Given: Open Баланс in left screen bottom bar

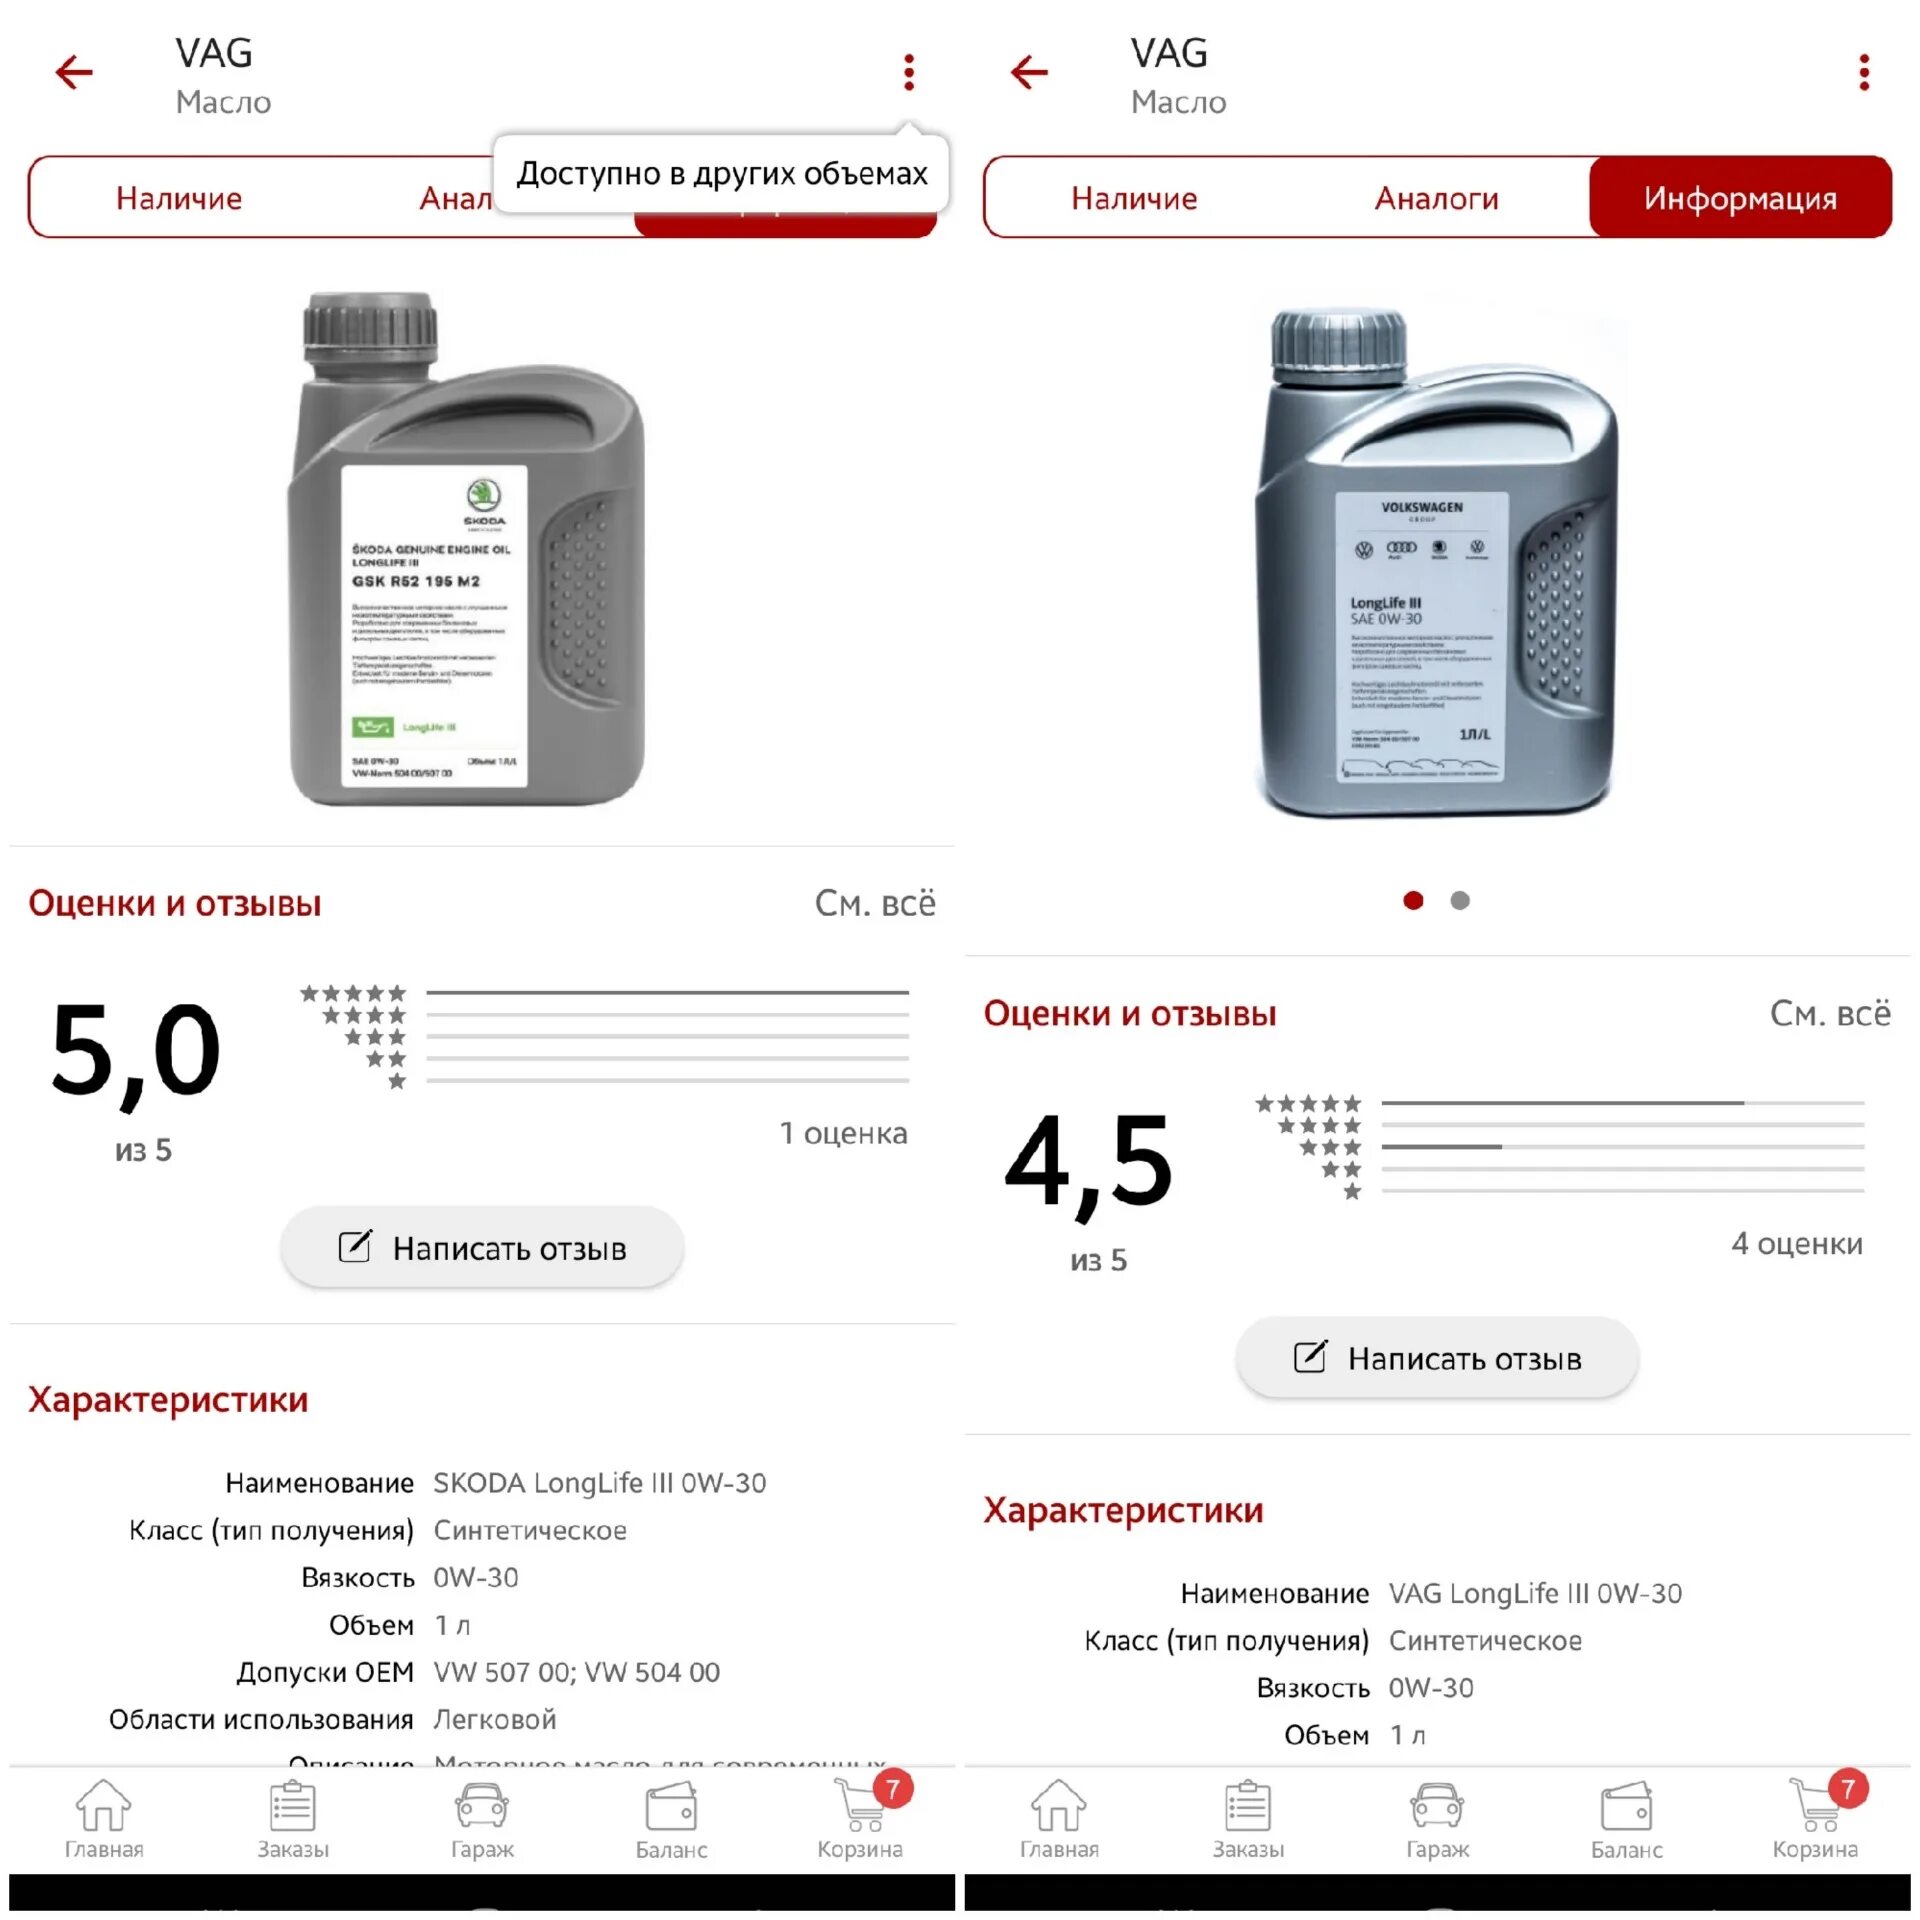Looking at the screenshot, I should click(671, 1820).
